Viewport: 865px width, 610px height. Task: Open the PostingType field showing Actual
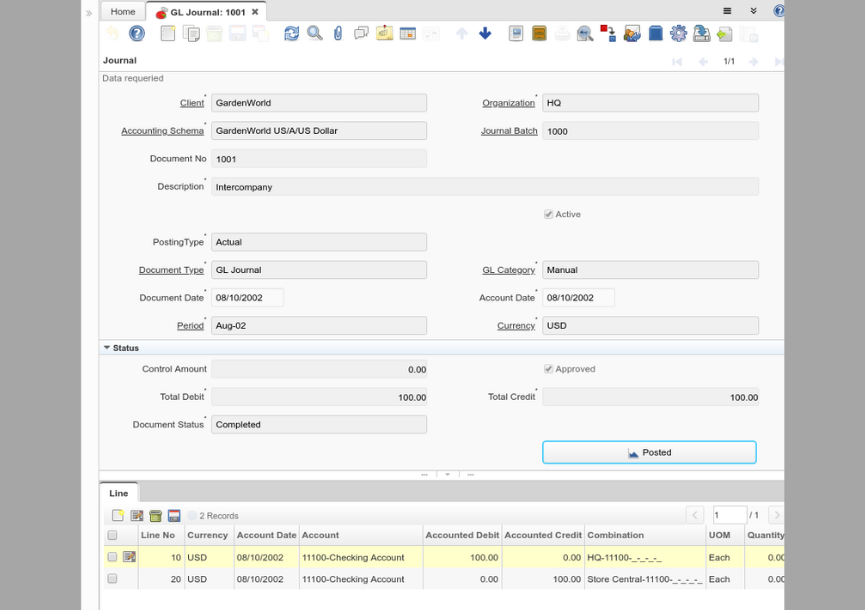[x=319, y=242]
